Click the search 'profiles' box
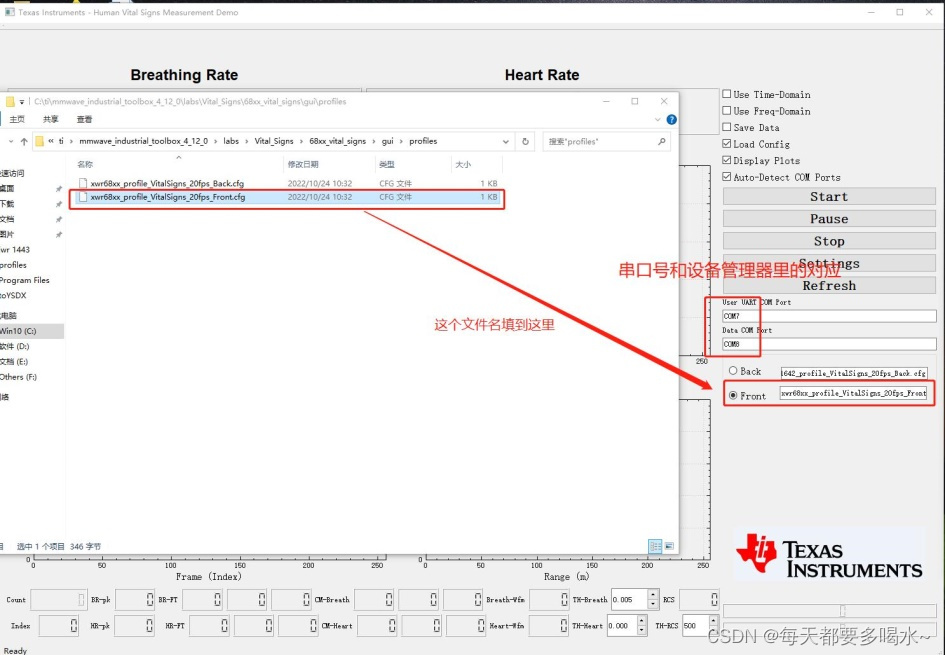The height and width of the screenshot is (655, 945). (606, 142)
